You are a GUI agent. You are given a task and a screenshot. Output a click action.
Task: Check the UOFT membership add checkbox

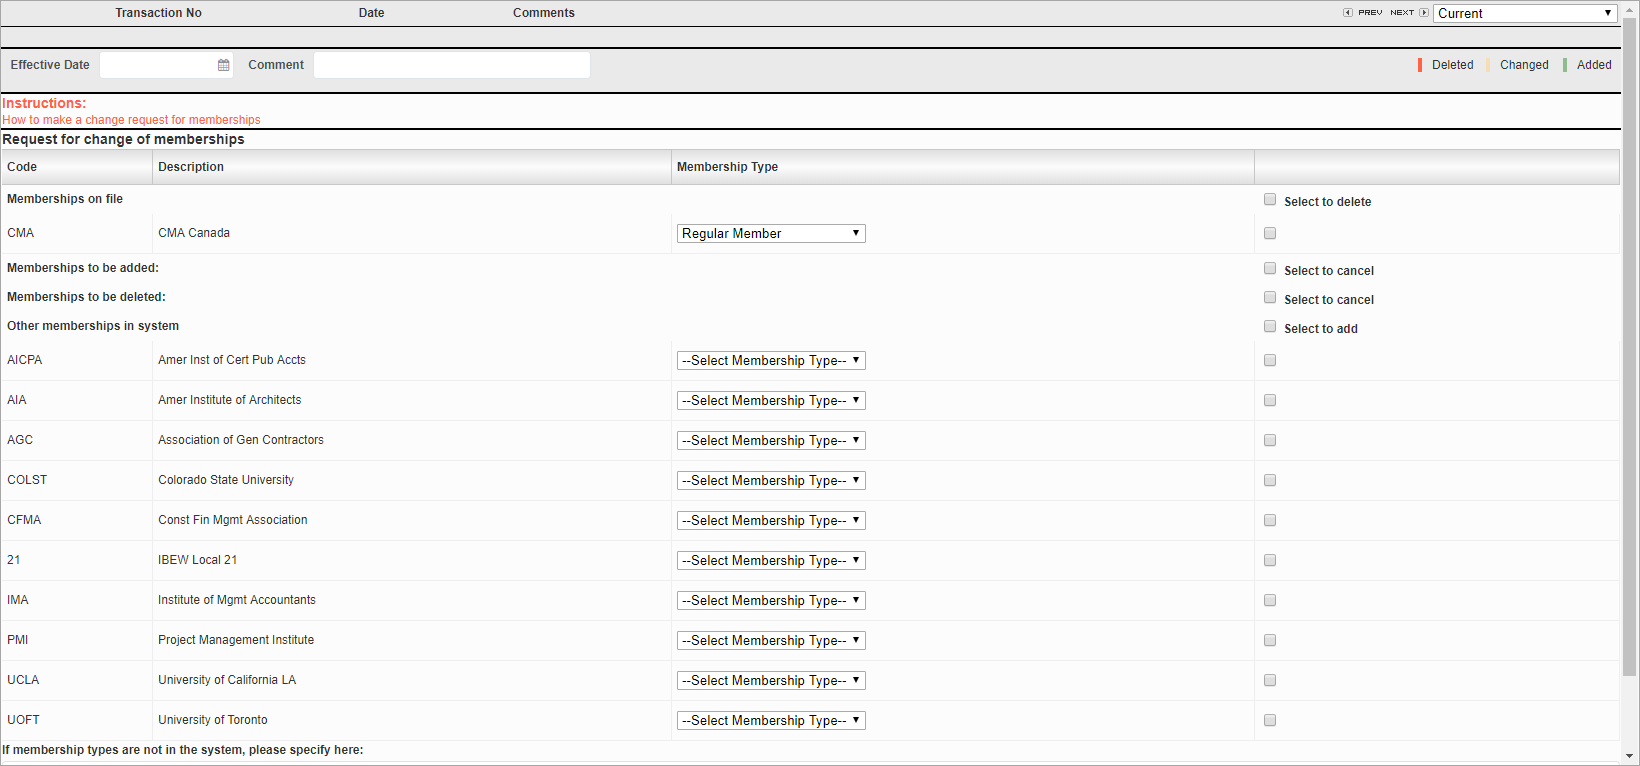[1270, 720]
